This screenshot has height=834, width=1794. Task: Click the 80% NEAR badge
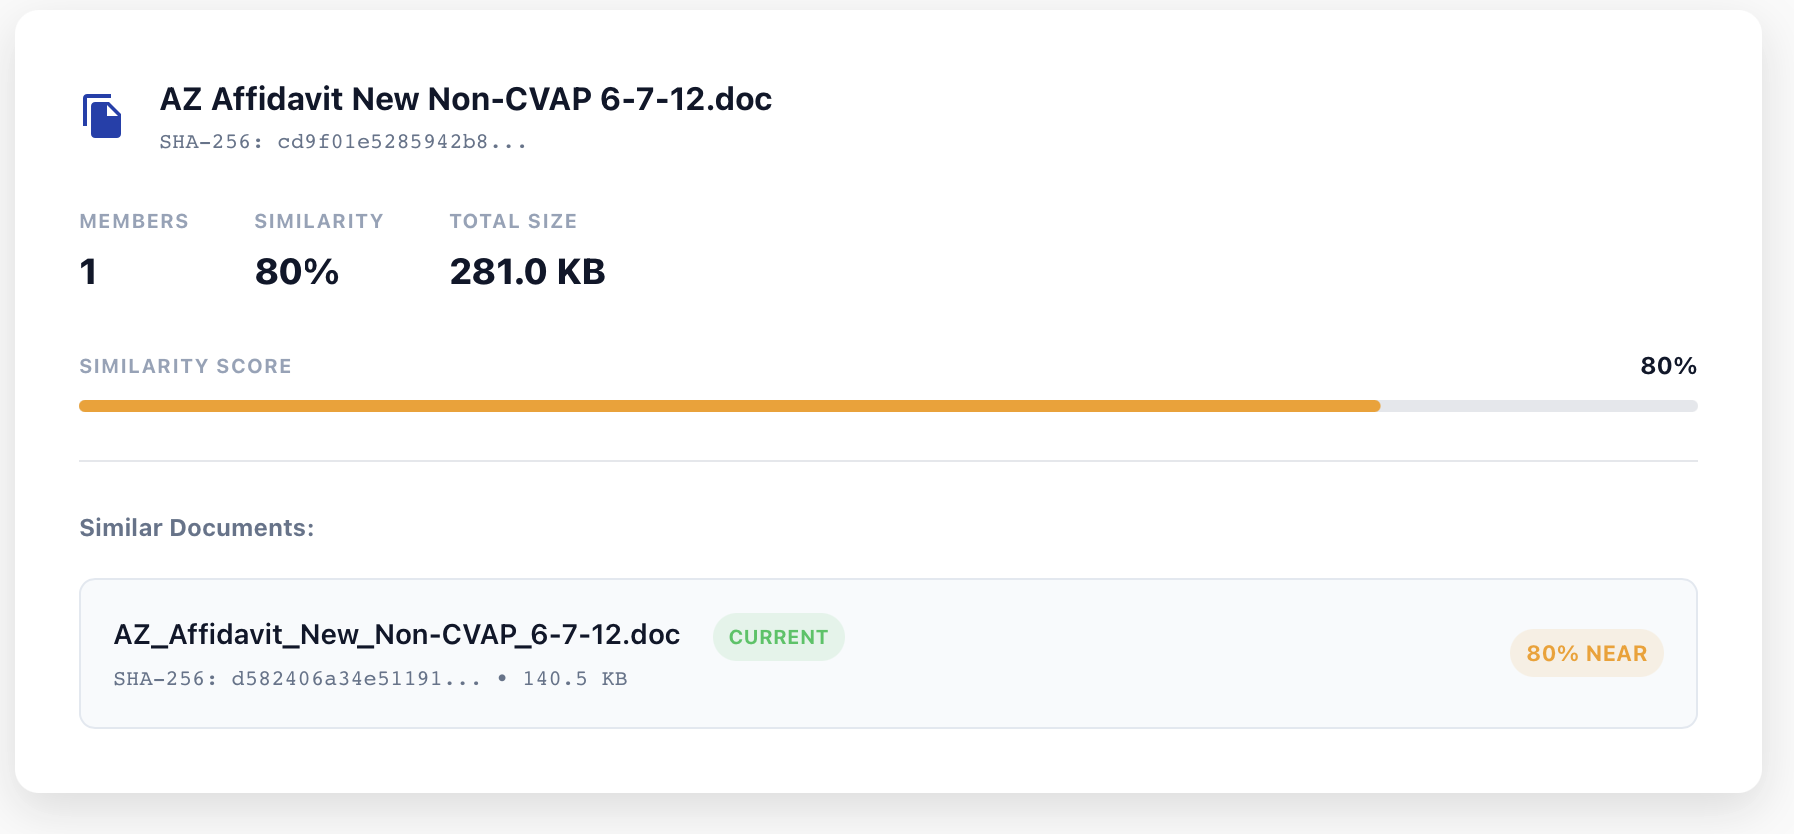point(1586,653)
